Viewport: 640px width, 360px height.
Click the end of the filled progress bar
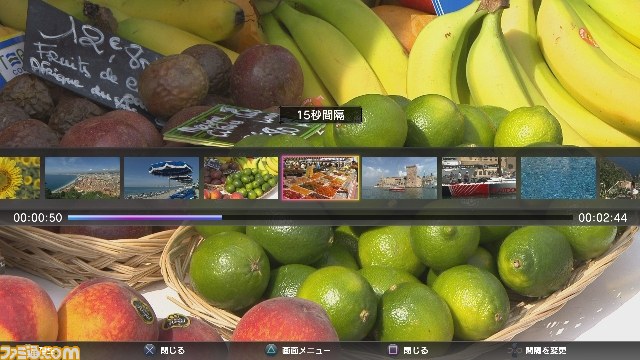tap(221, 218)
